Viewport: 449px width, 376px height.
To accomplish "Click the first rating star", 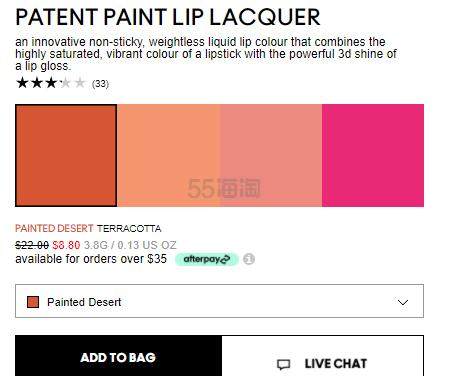I will click(22, 83).
